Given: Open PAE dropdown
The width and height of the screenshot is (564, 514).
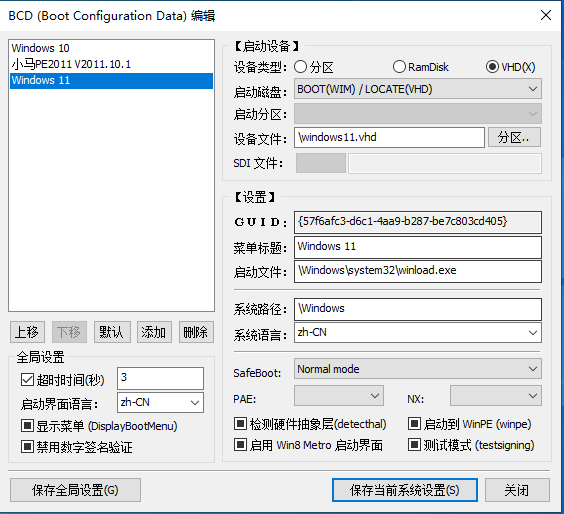Looking at the screenshot, I should [339, 396].
